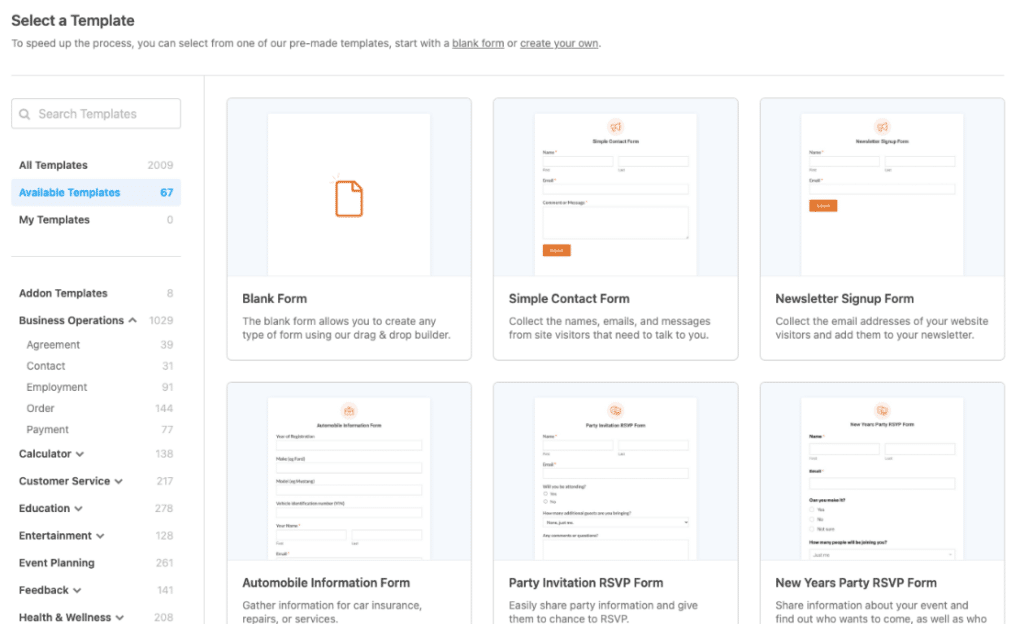Expand the Calculator category
The height and width of the screenshot is (624, 1024).
[79, 454]
